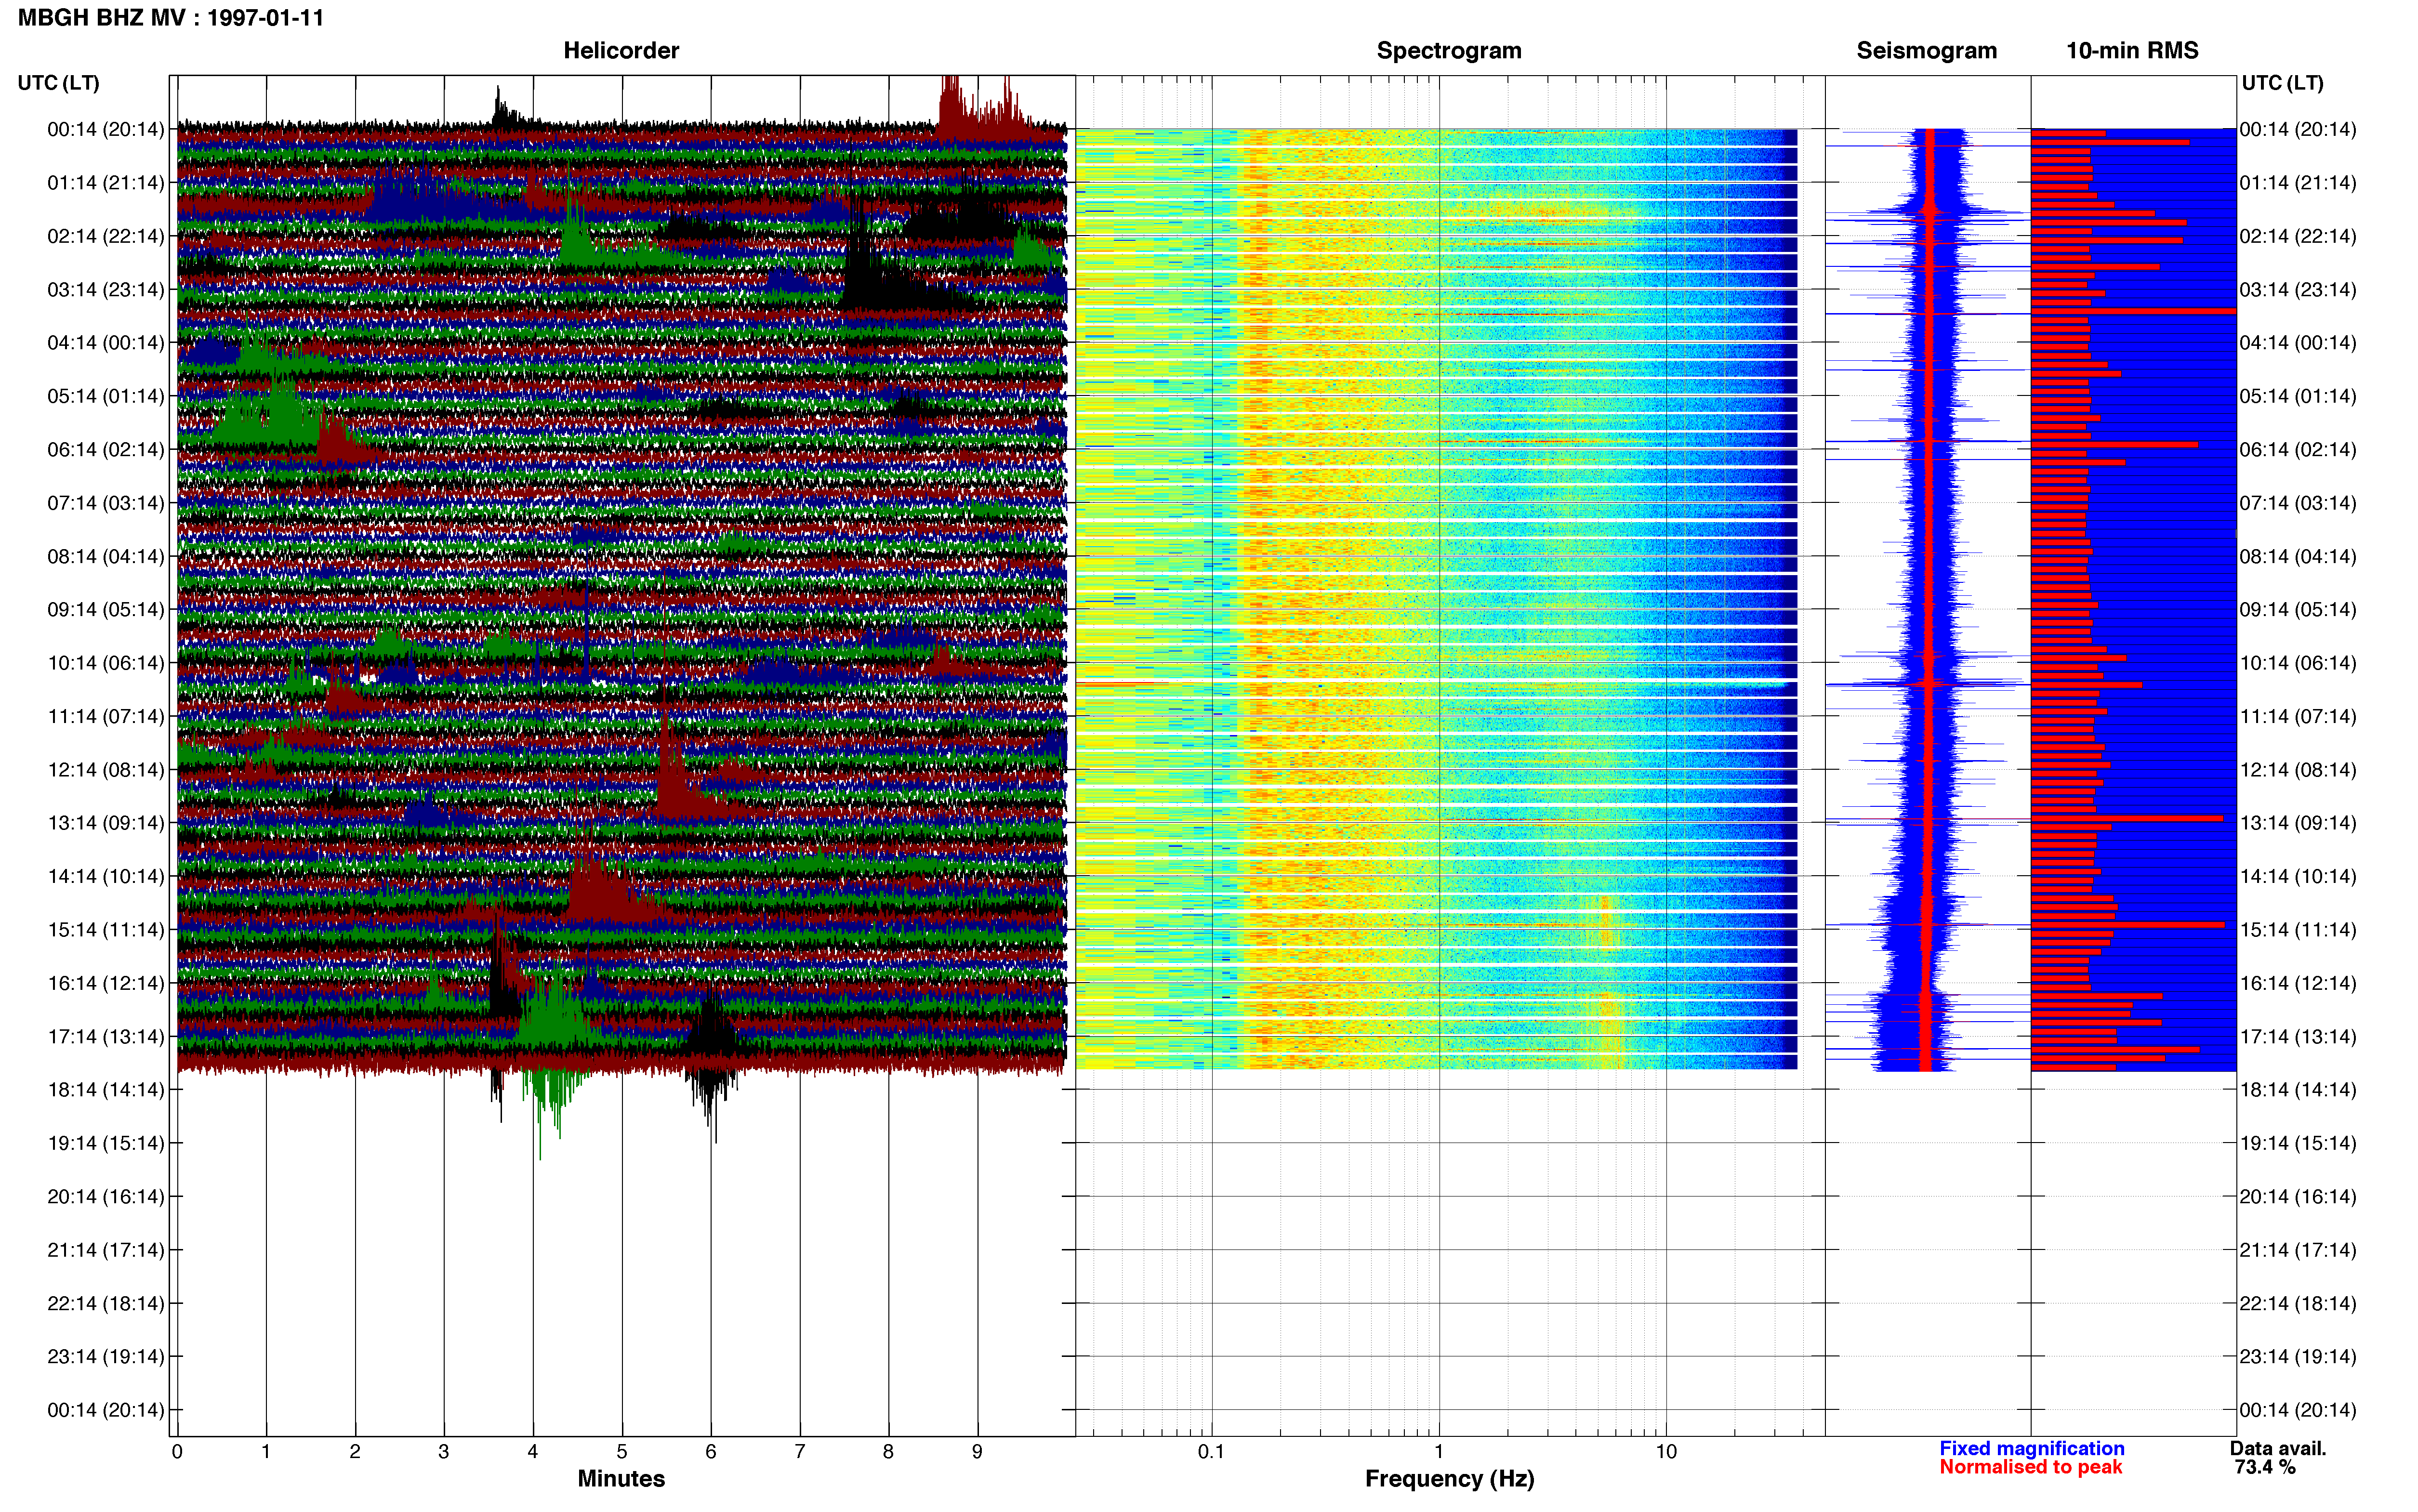Click right-side time label '23:14 (19:14)'
2418x1512 pixels.
click(2298, 1356)
